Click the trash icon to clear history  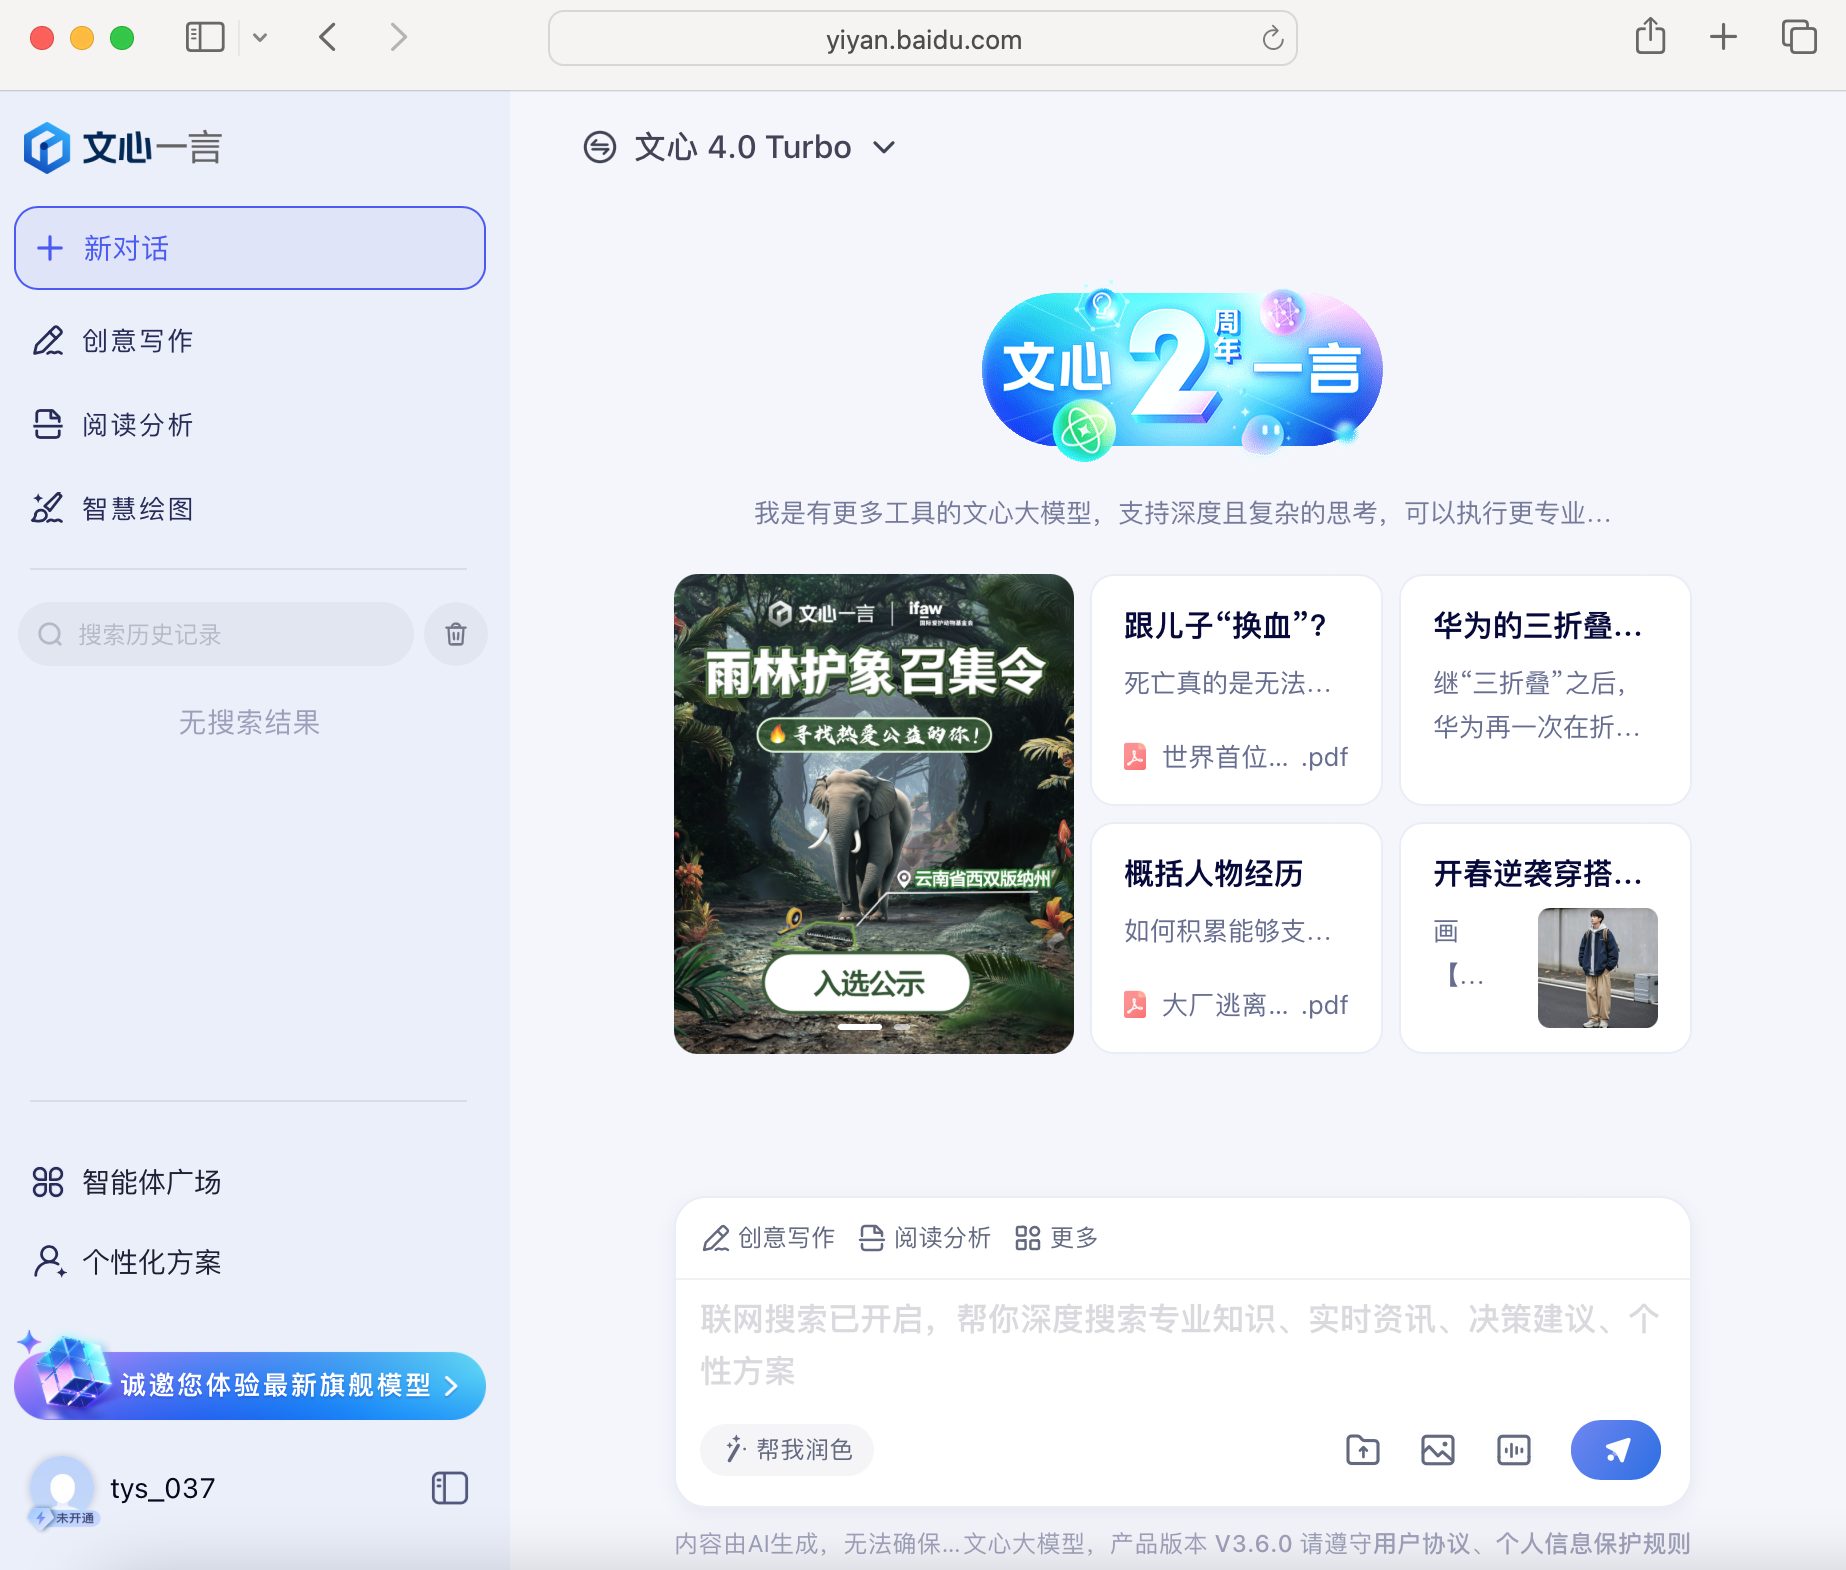tap(456, 634)
